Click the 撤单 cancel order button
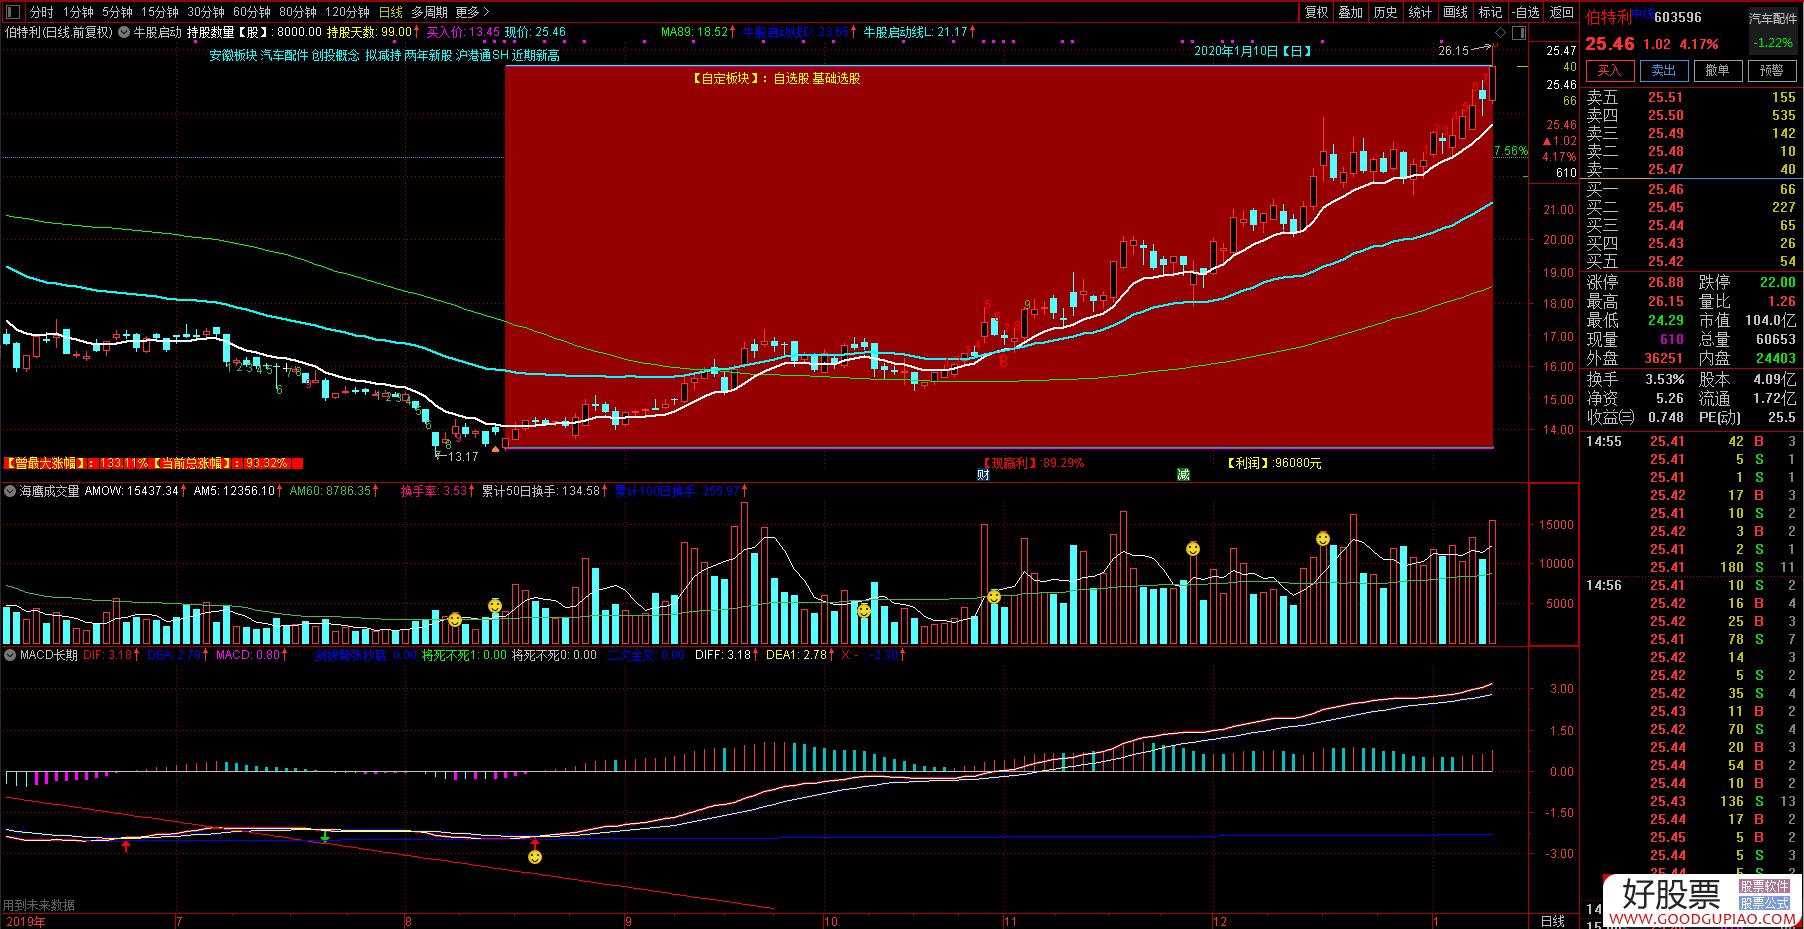The width and height of the screenshot is (1804, 929). (x=1717, y=71)
